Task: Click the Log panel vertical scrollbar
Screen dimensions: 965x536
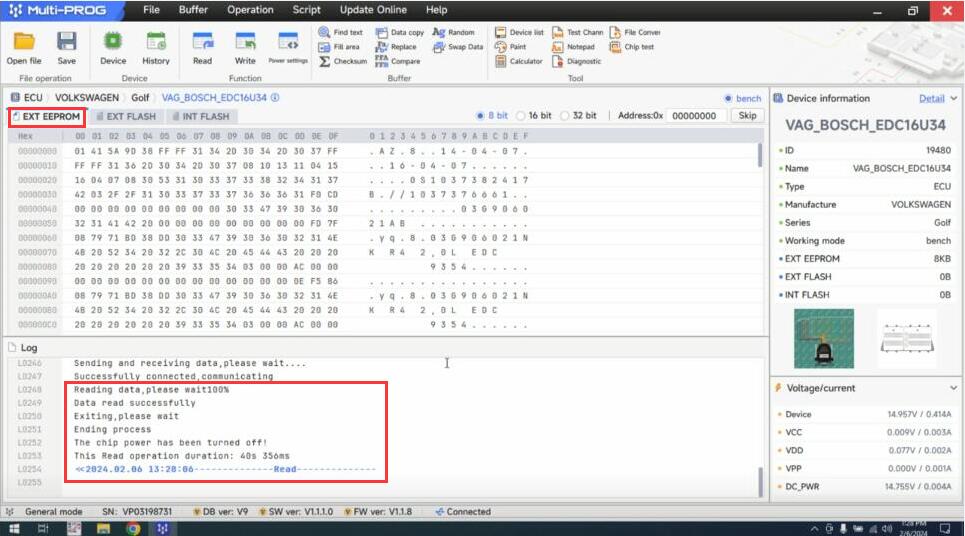Action: 761,481
